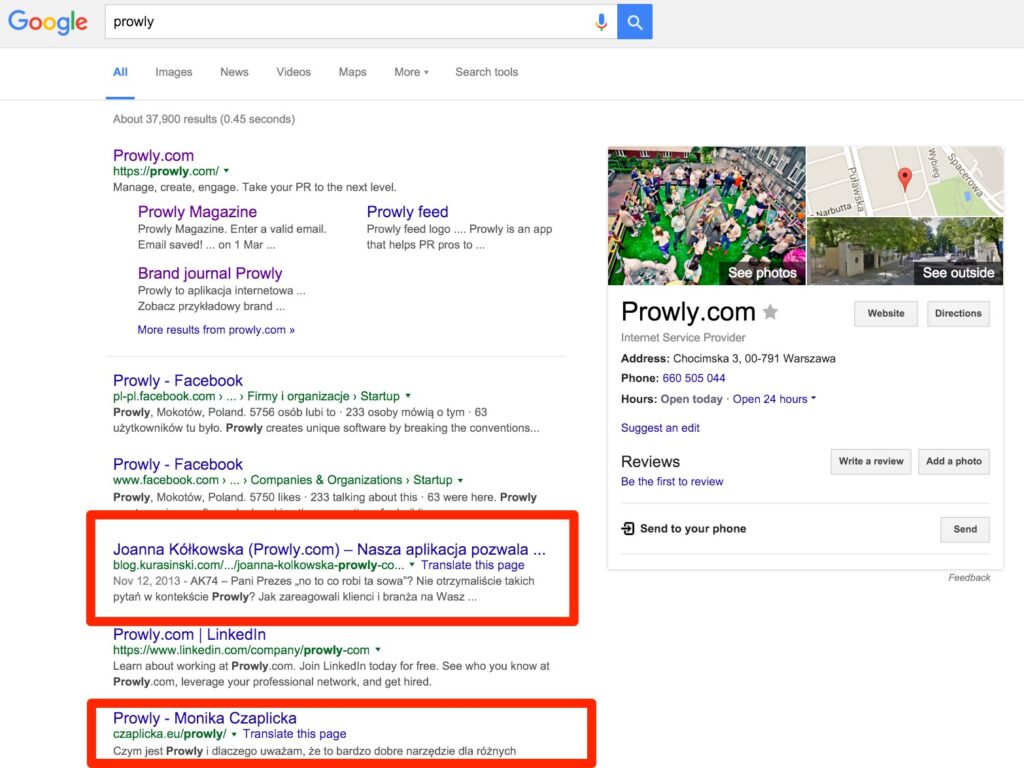Click the microphone voice search icon

pyautogui.click(x=601, y=22)
